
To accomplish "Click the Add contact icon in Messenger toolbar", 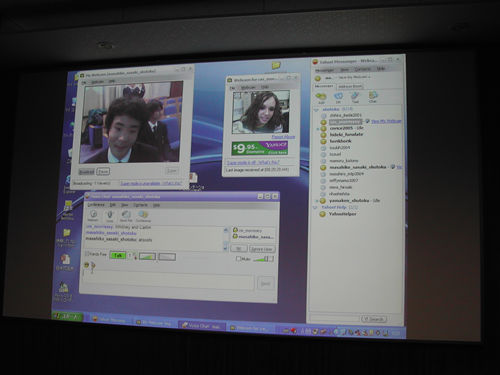I will click(x=320, y=97).
